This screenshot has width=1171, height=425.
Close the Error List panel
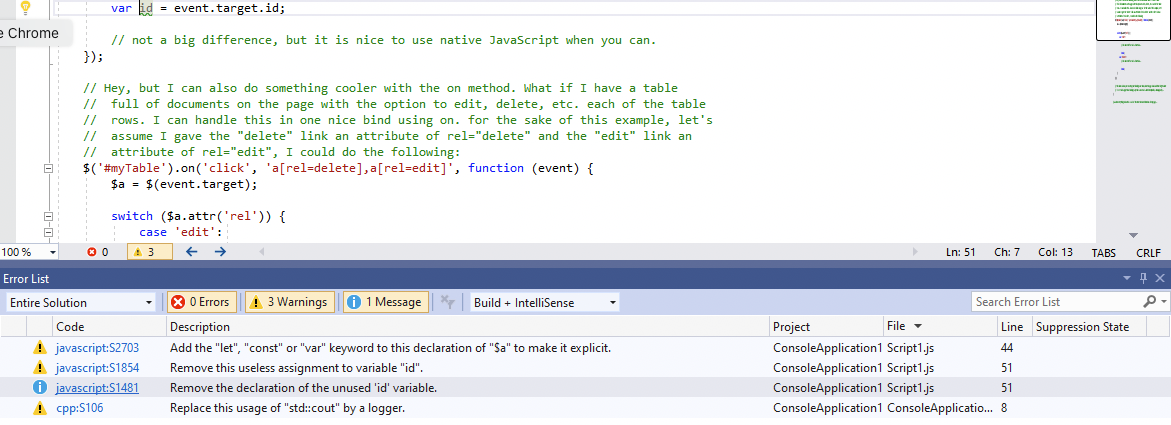[1160, 278]
